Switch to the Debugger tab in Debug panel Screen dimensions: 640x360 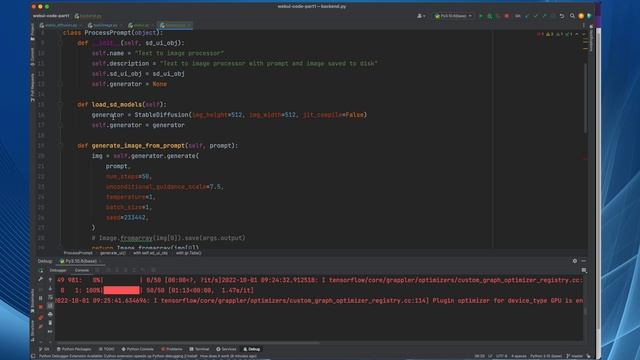coord(58,270)
